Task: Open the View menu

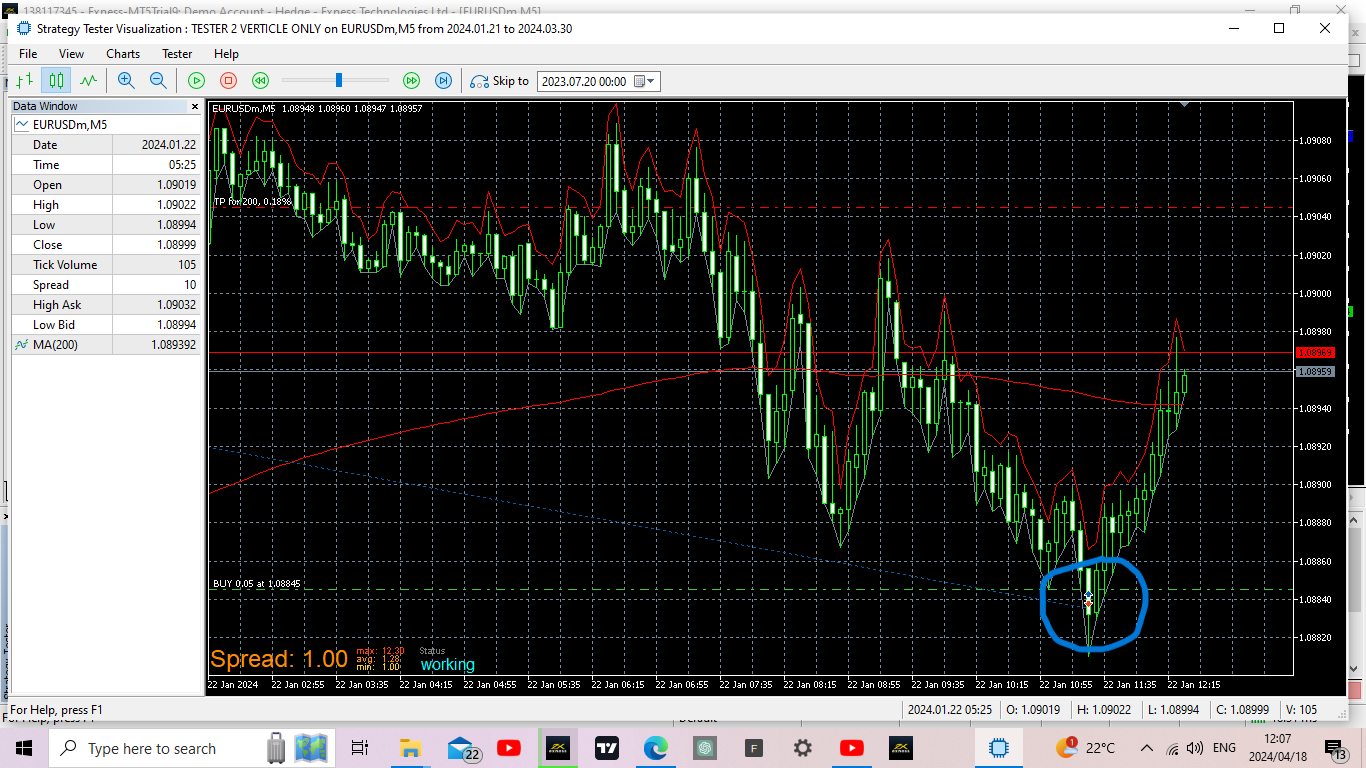Action: [x=72, y=54]
